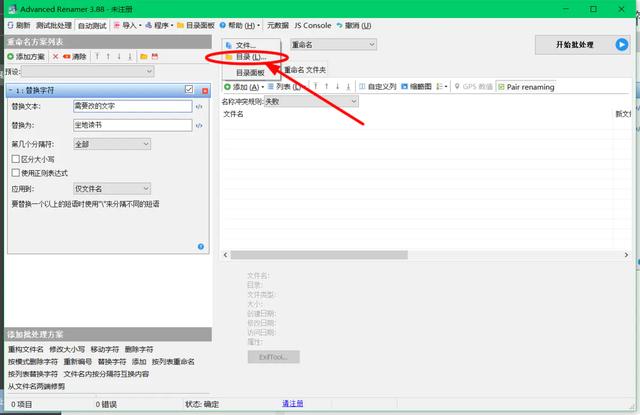Click 缩略图 thumbnails button

tap(416, 87)
